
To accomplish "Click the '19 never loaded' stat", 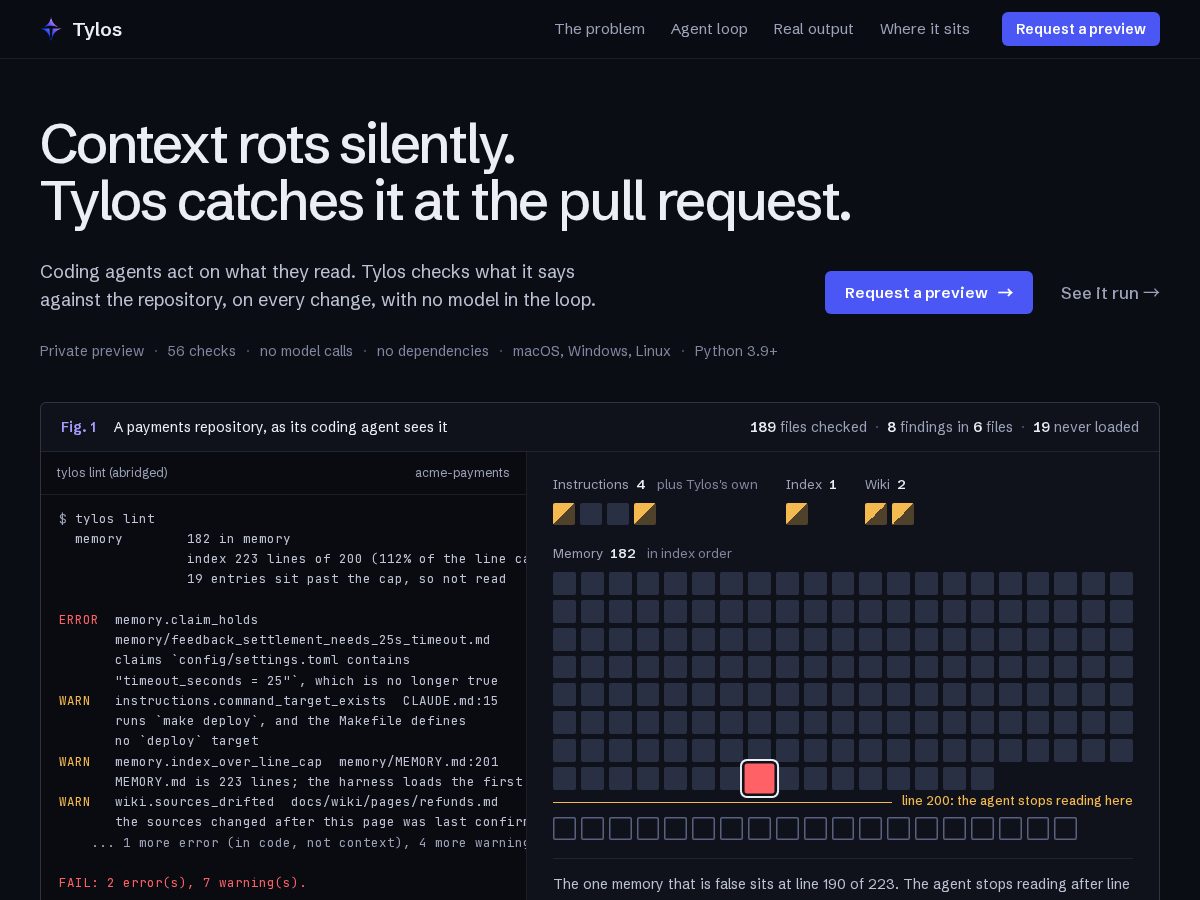I will click(1086, 427).
